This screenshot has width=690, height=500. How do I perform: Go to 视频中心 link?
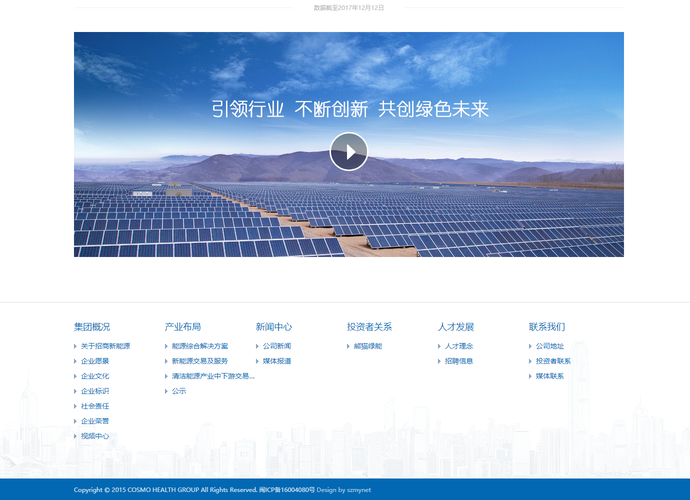pos(95,436)
